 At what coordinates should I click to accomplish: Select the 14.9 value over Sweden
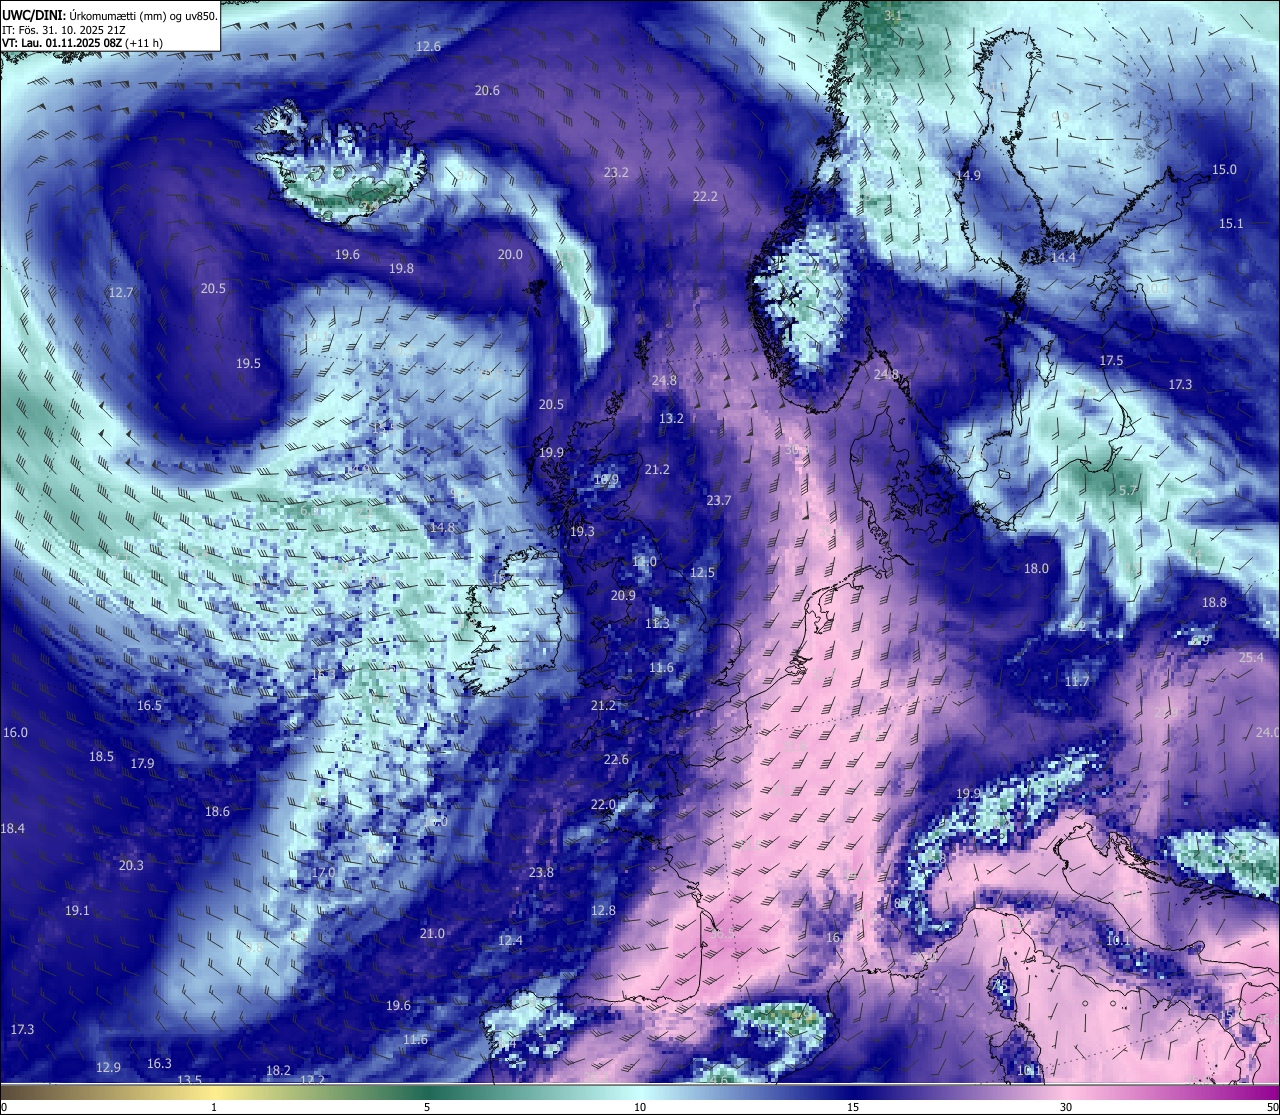coord(968,176)
